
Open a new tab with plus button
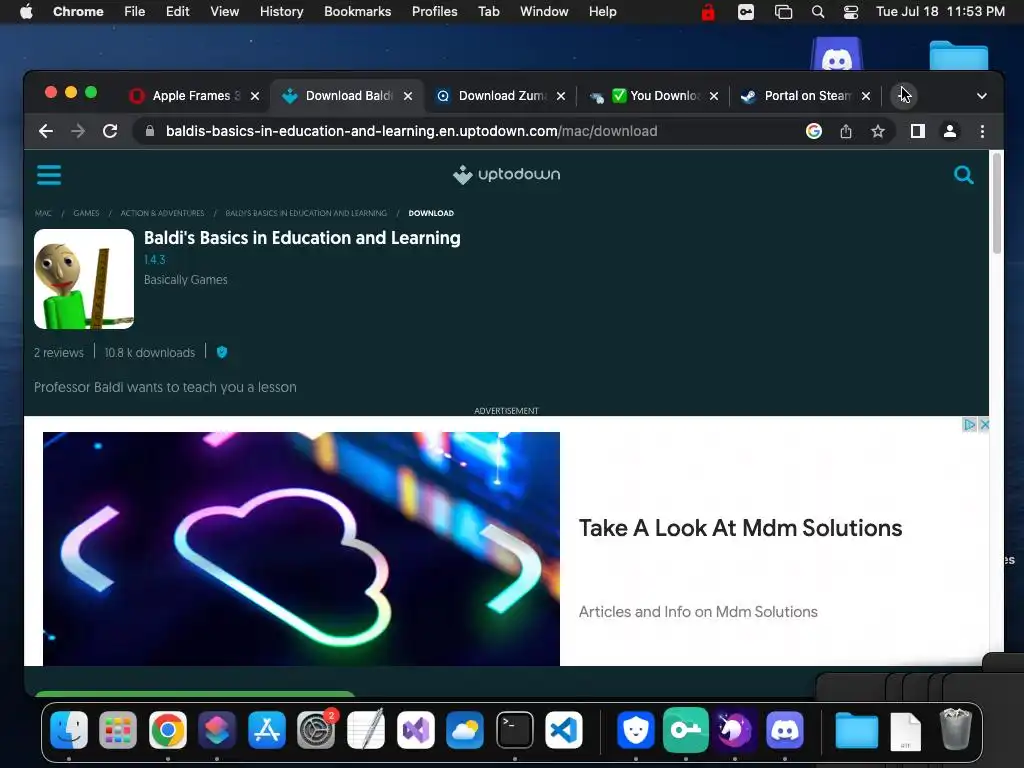pos(904,96)
